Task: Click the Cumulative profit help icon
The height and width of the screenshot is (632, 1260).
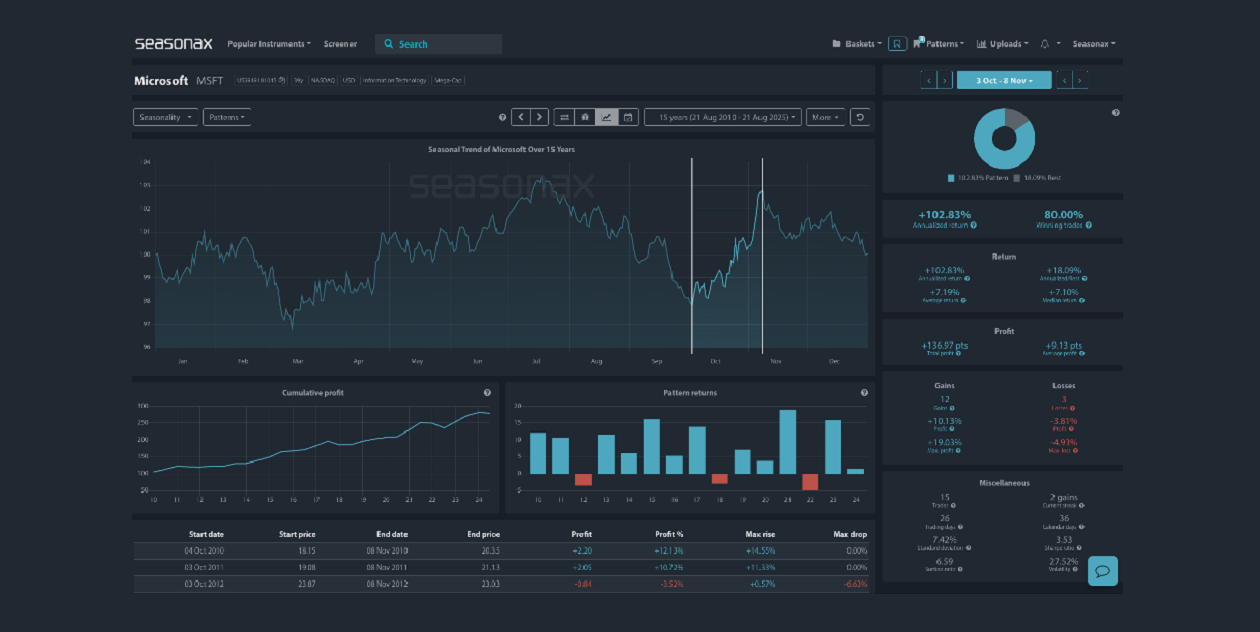Action: pyautogui.click(x=487, y=393)
